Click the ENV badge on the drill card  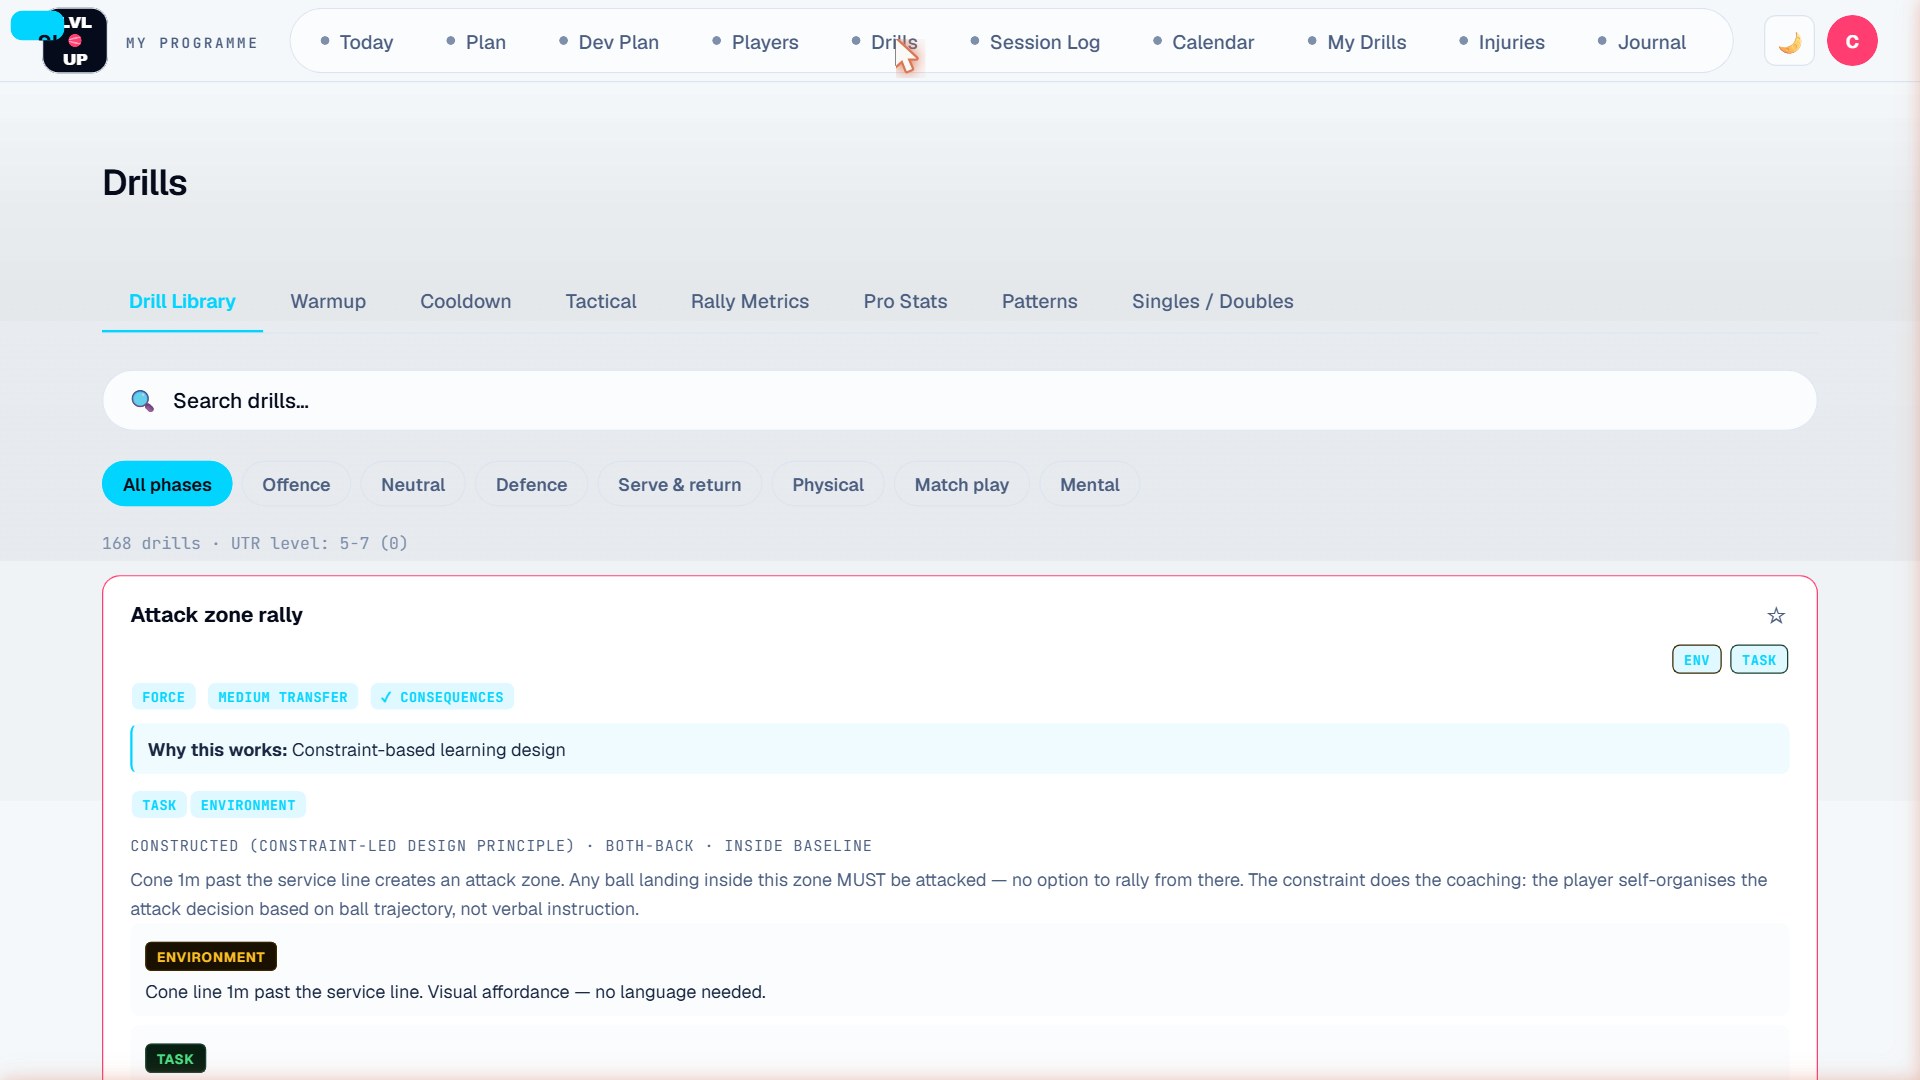1697,660
